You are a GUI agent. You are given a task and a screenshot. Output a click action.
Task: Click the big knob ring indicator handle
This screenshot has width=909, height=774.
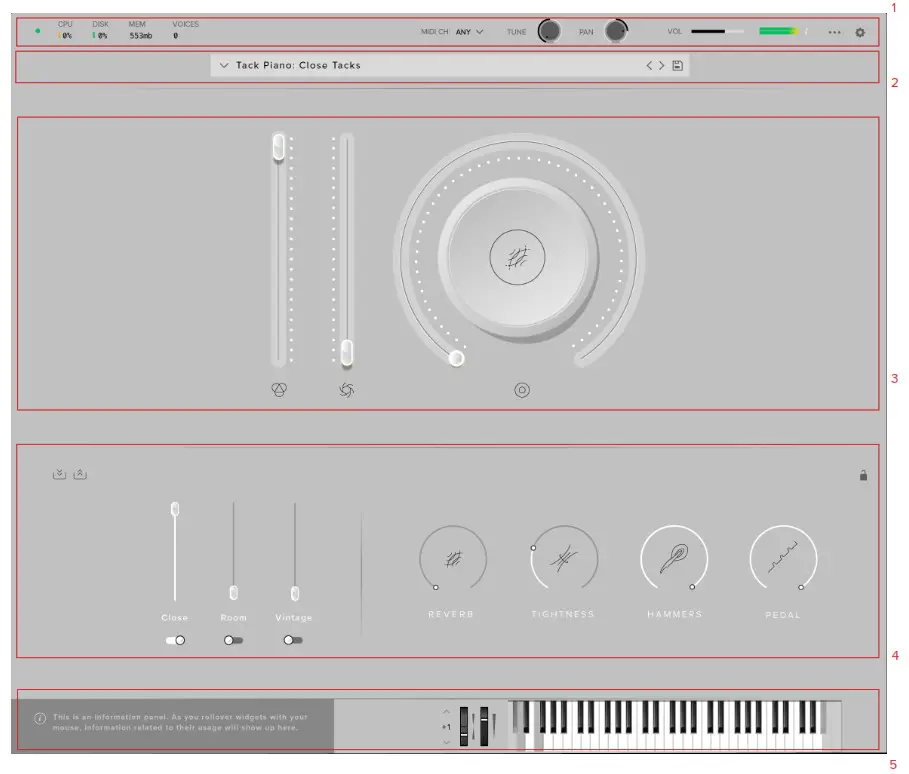[x=456, y=358]
